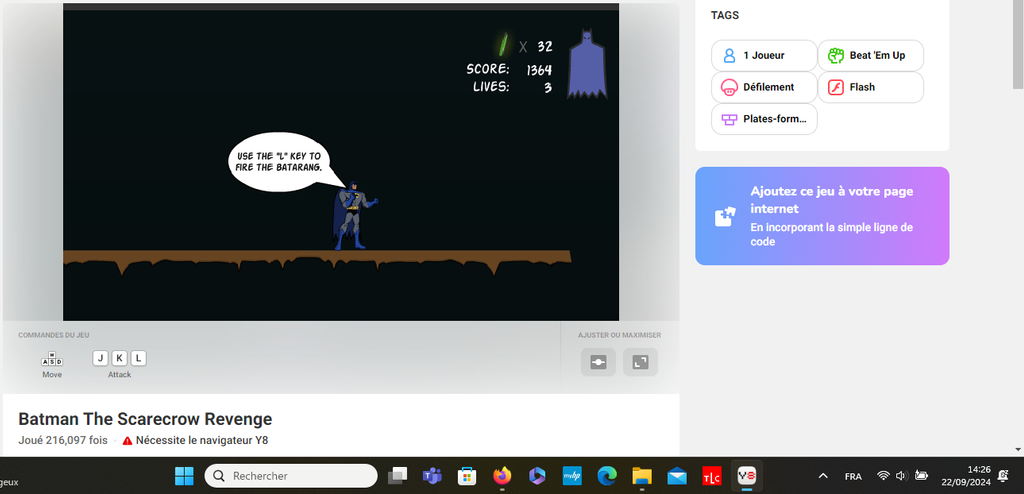Click the 'Nécessite le navigateur Y8' warning
Viewport: 1024px width, 494px height.
coord(195,440)
